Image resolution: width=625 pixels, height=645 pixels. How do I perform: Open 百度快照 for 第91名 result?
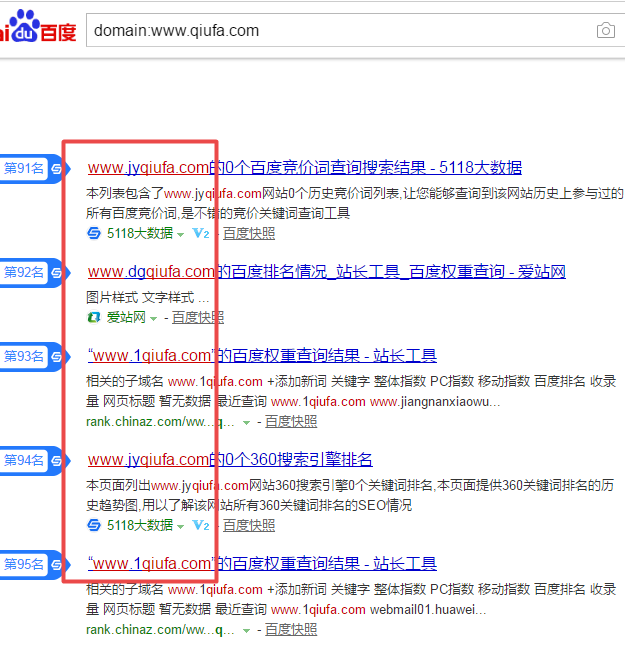click(x=249, y=234)
